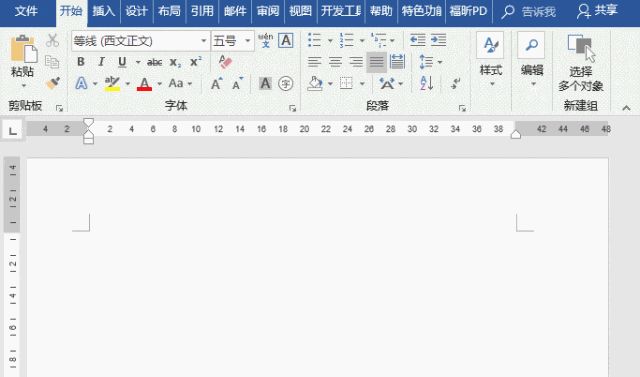Image resolution: width=640 pixels, height=377 pixels.
Task: Align text left
Action: click(314, 62)
